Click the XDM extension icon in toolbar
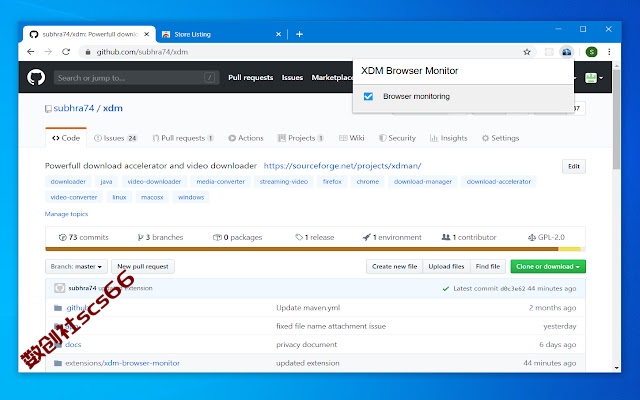This screenshot has width=640, height=400. pyautogui.click(x=567, y=52)
